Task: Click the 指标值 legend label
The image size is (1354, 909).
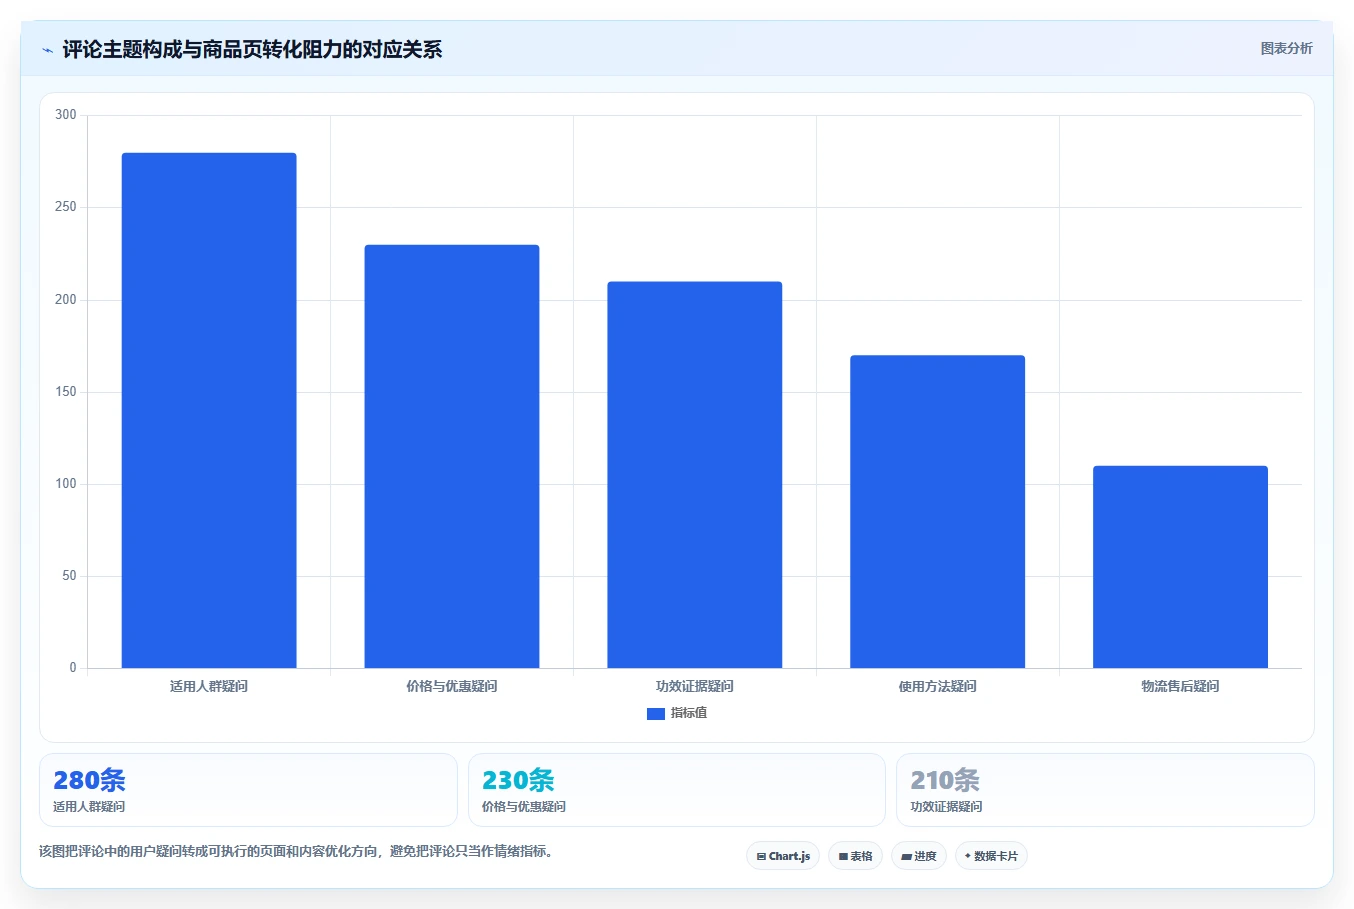Action: coord(689,713)
